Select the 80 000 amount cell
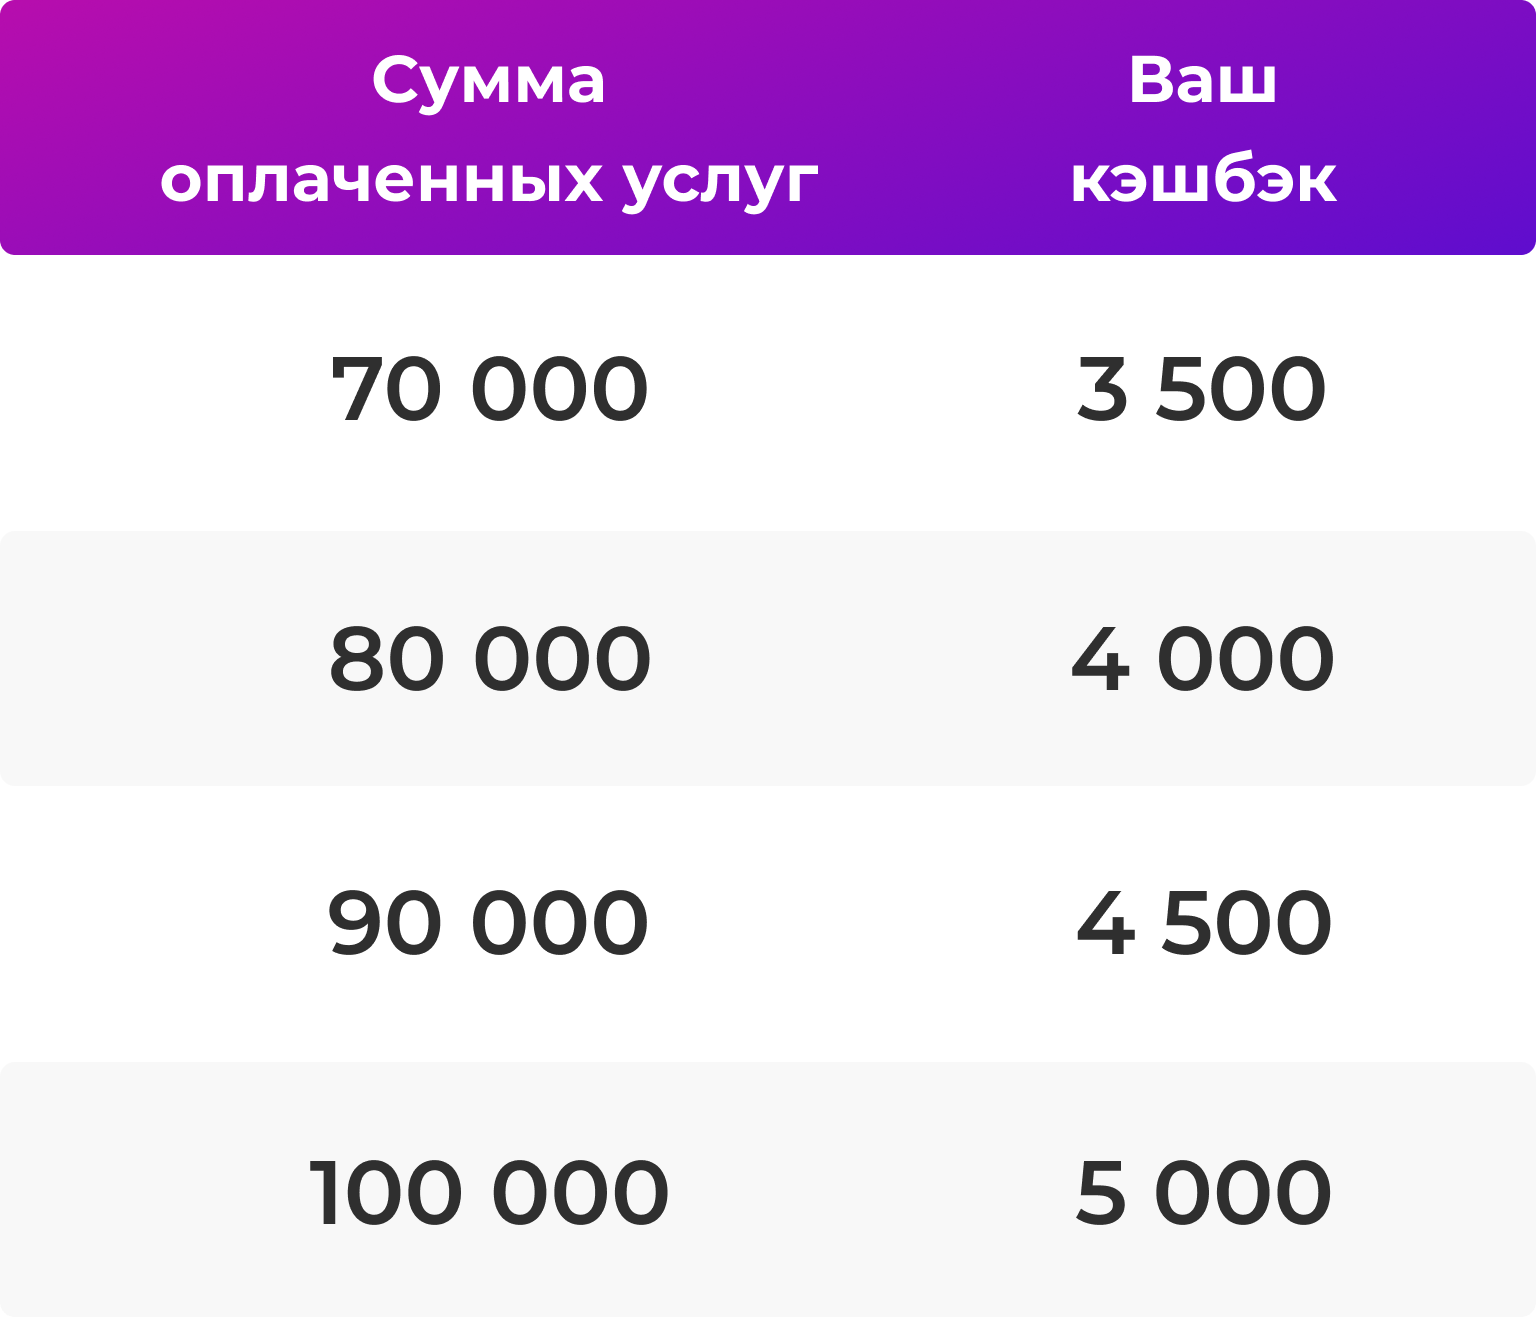 click(490, 659)
